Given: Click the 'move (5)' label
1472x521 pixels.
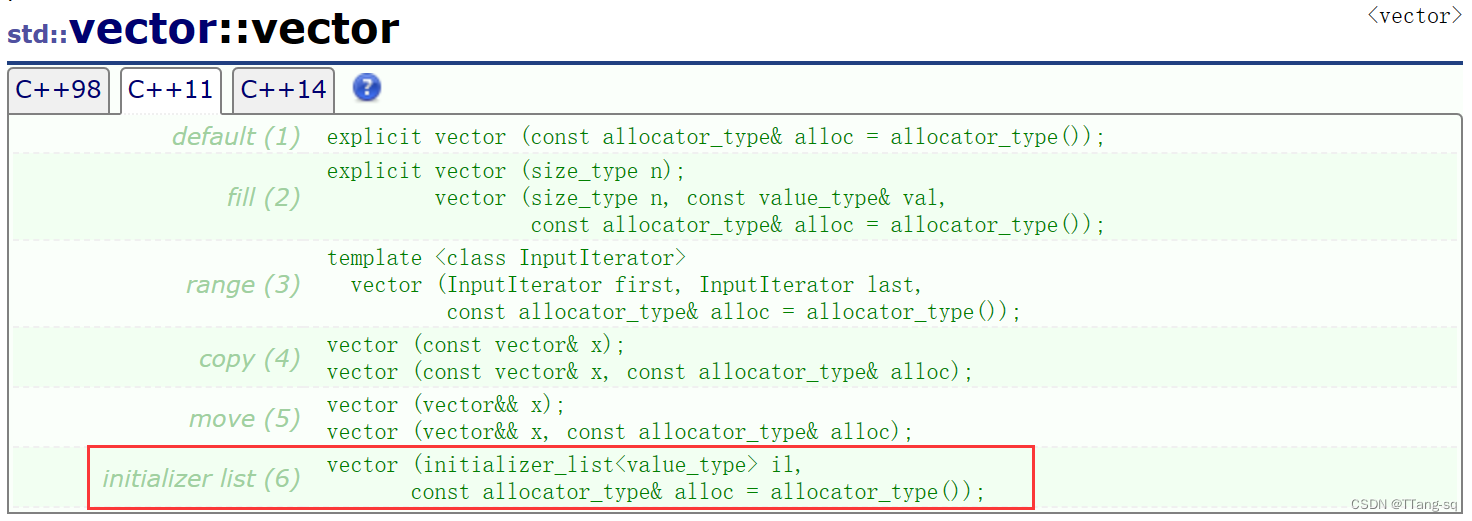Looking at the screenshot, I should (x=245, y=418).
